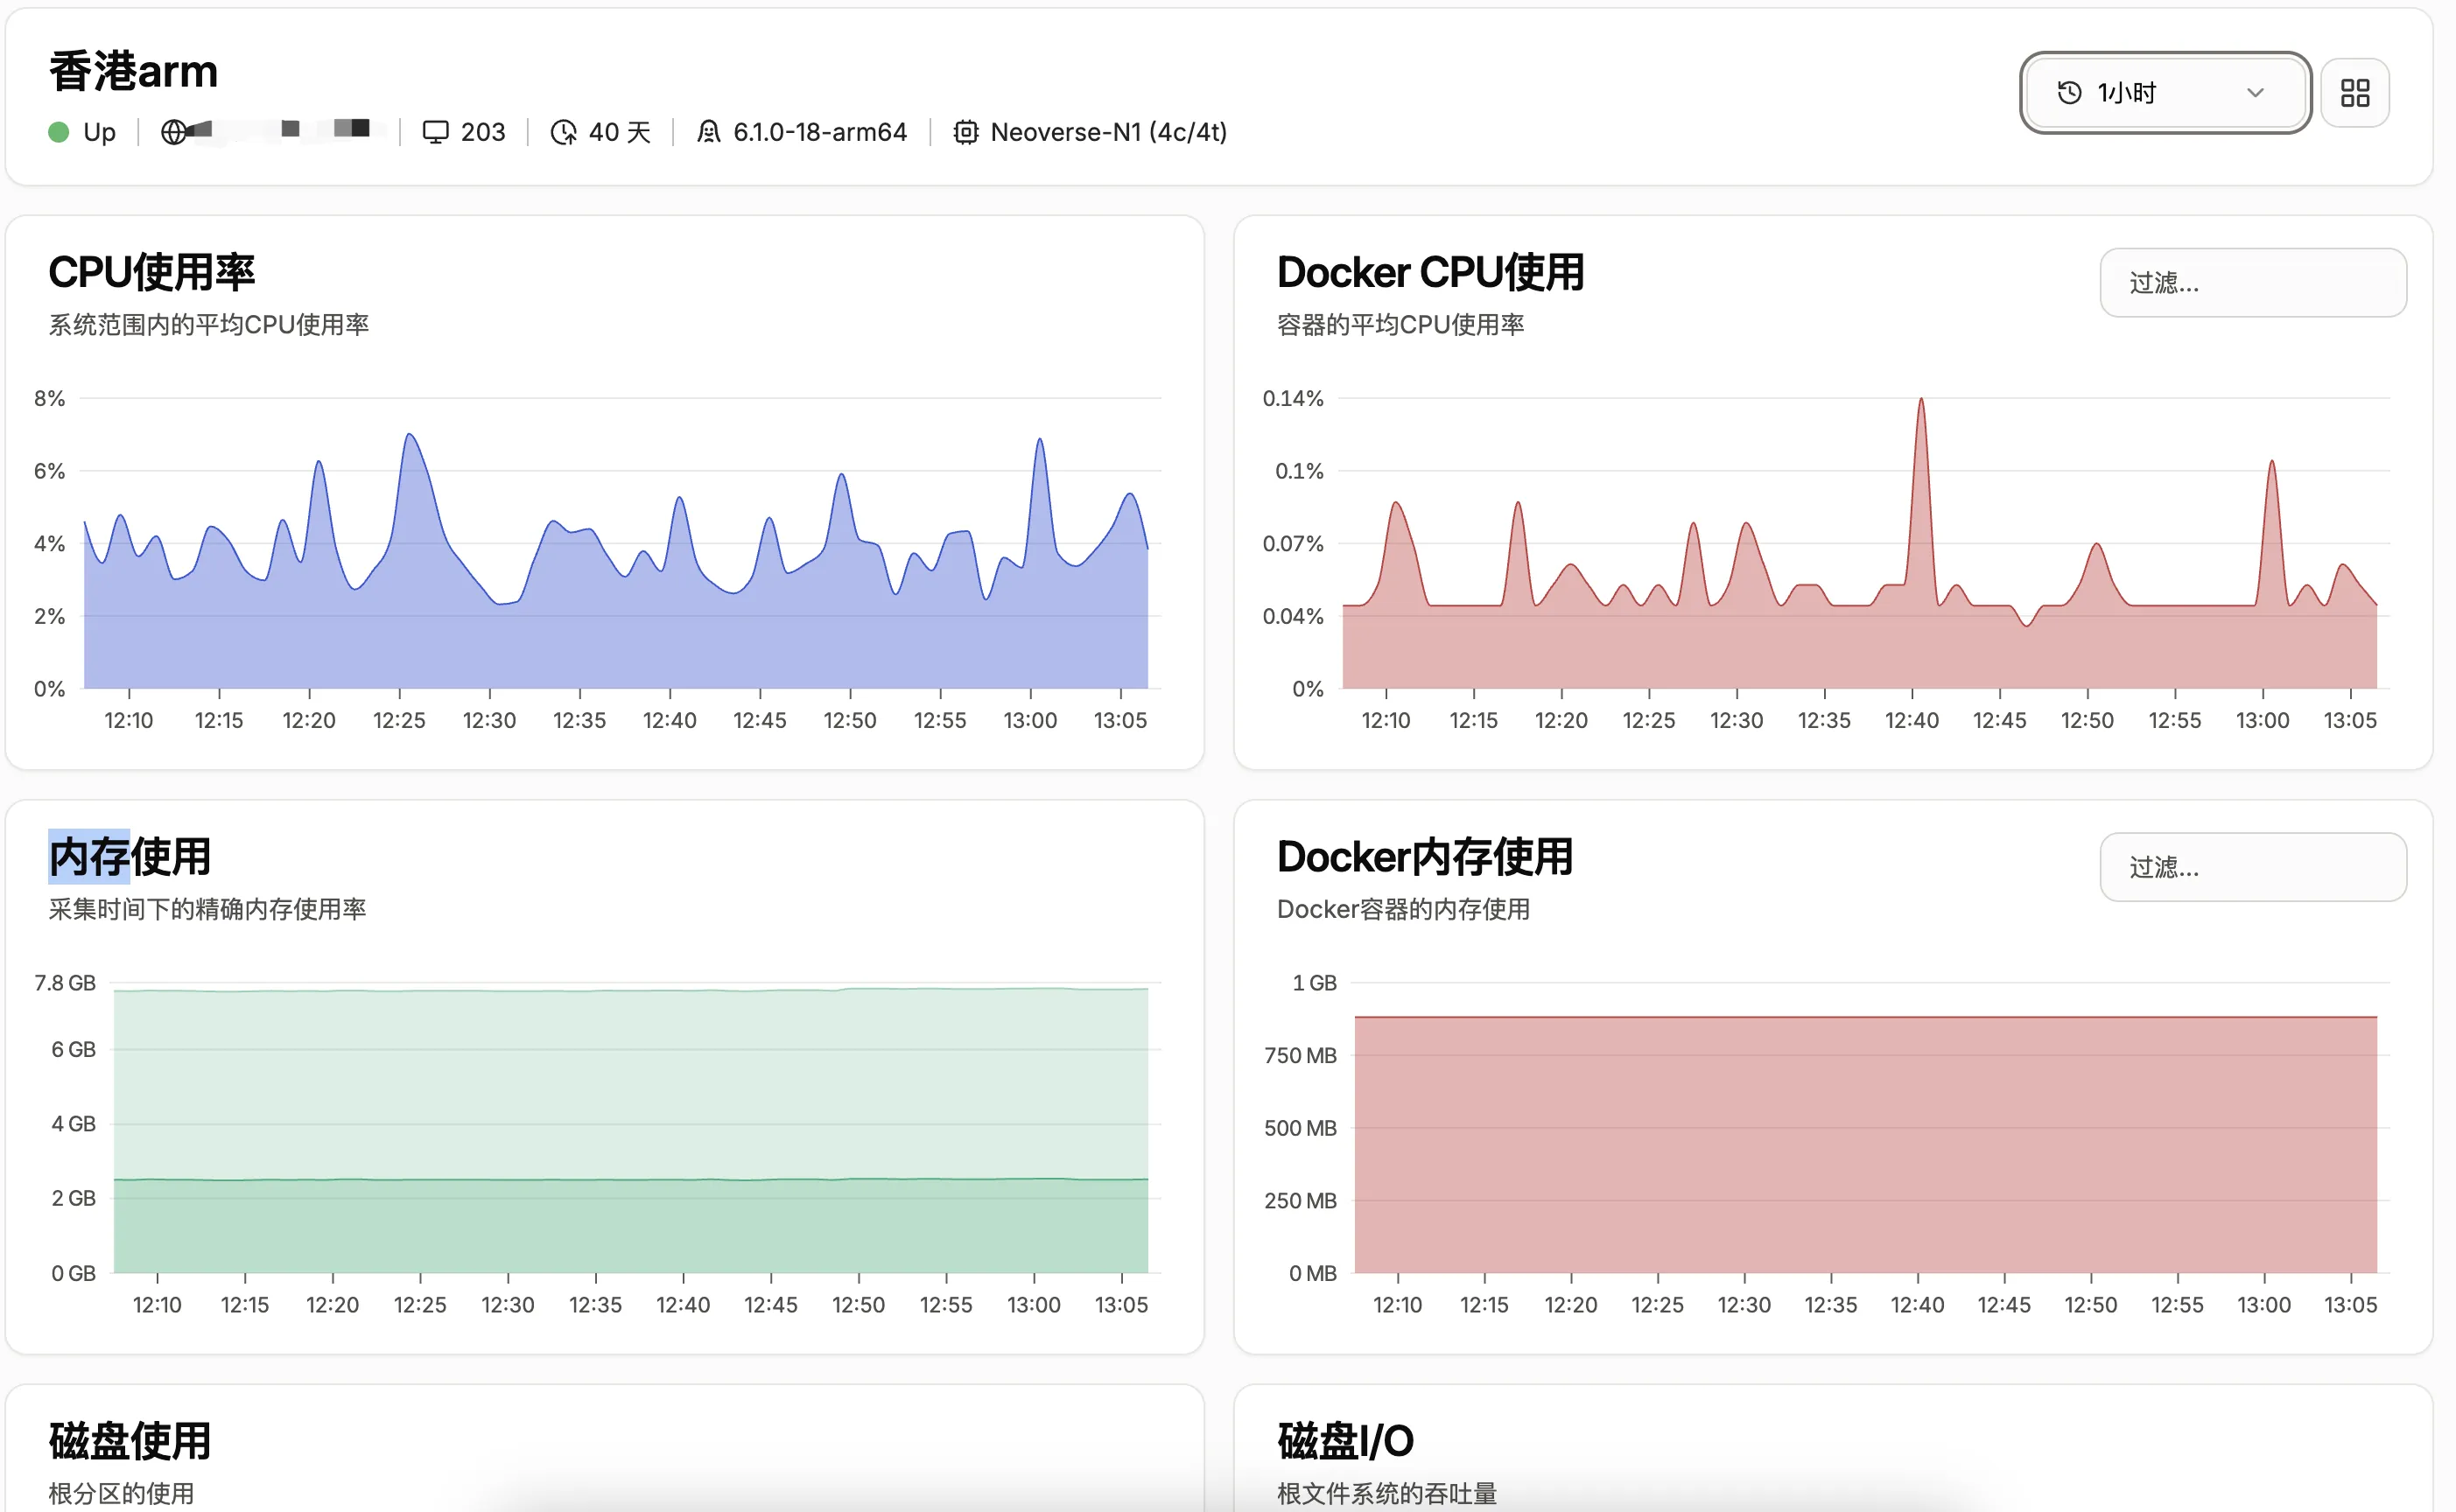The width and height of the screenshot is (2456, 1512).
Task: Click the Up status text
Action: [x=99, y=132]
